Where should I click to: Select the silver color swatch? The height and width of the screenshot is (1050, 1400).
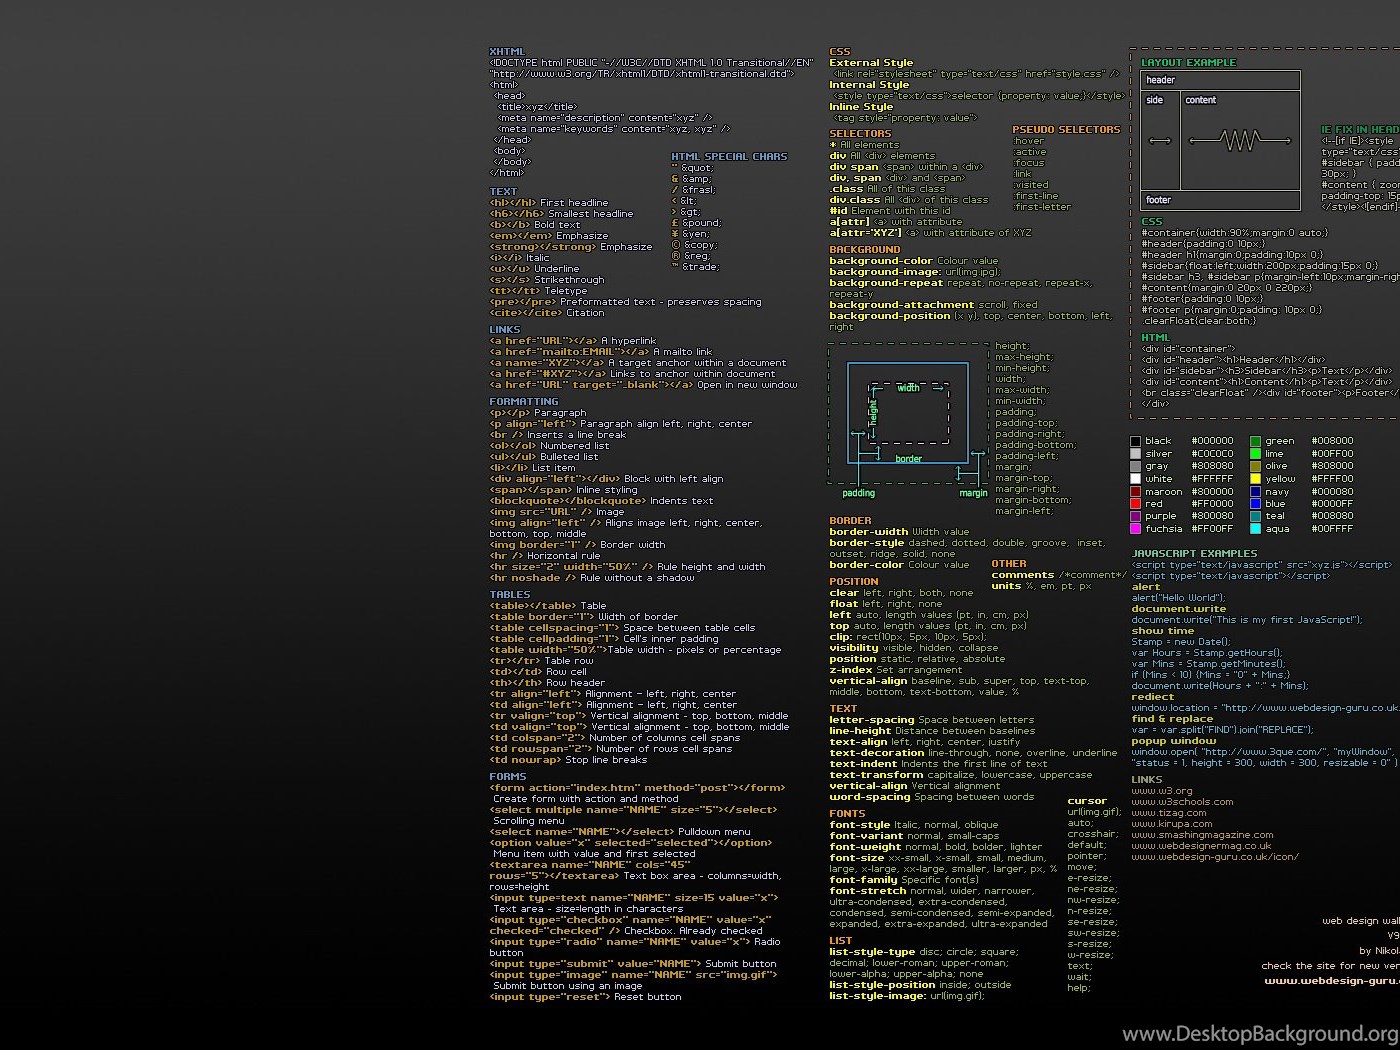pos(1135,454)
